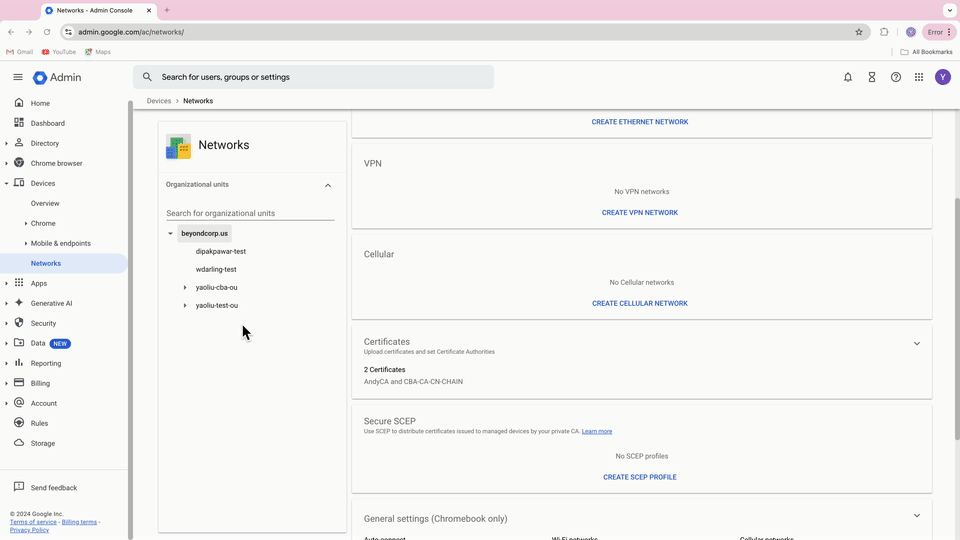Open the browser extensions puzzle icon
This screenshot has height=540, width=960.
click(x=884, y=32)
